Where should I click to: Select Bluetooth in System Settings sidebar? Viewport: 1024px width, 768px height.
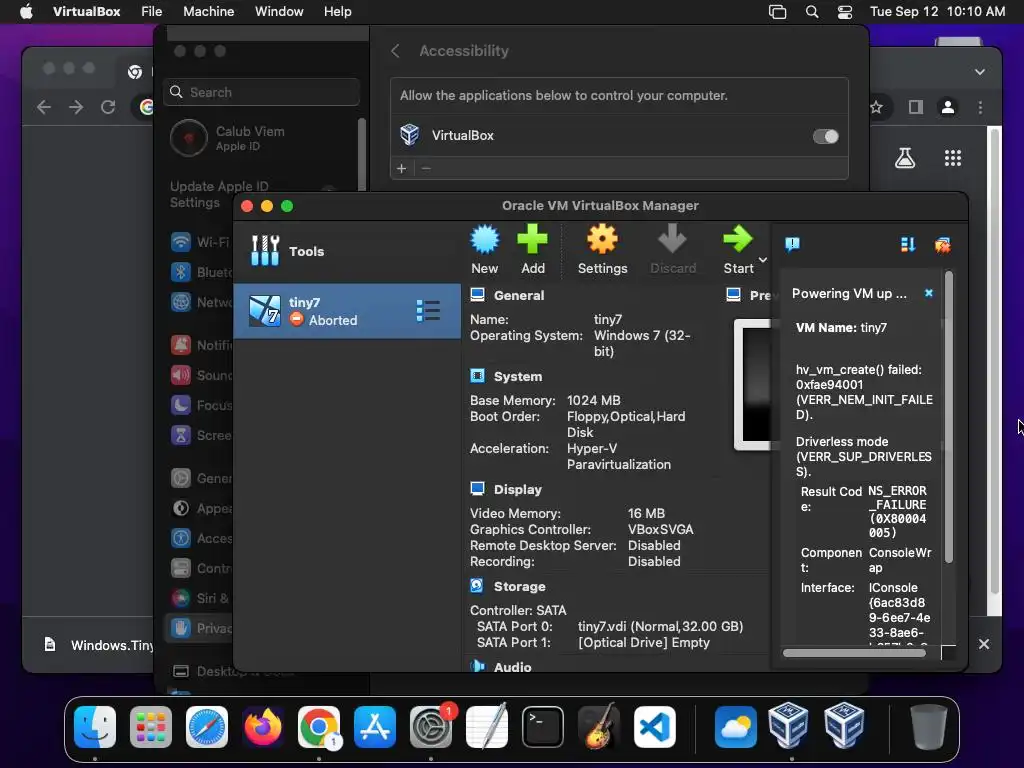click(200, 272)
